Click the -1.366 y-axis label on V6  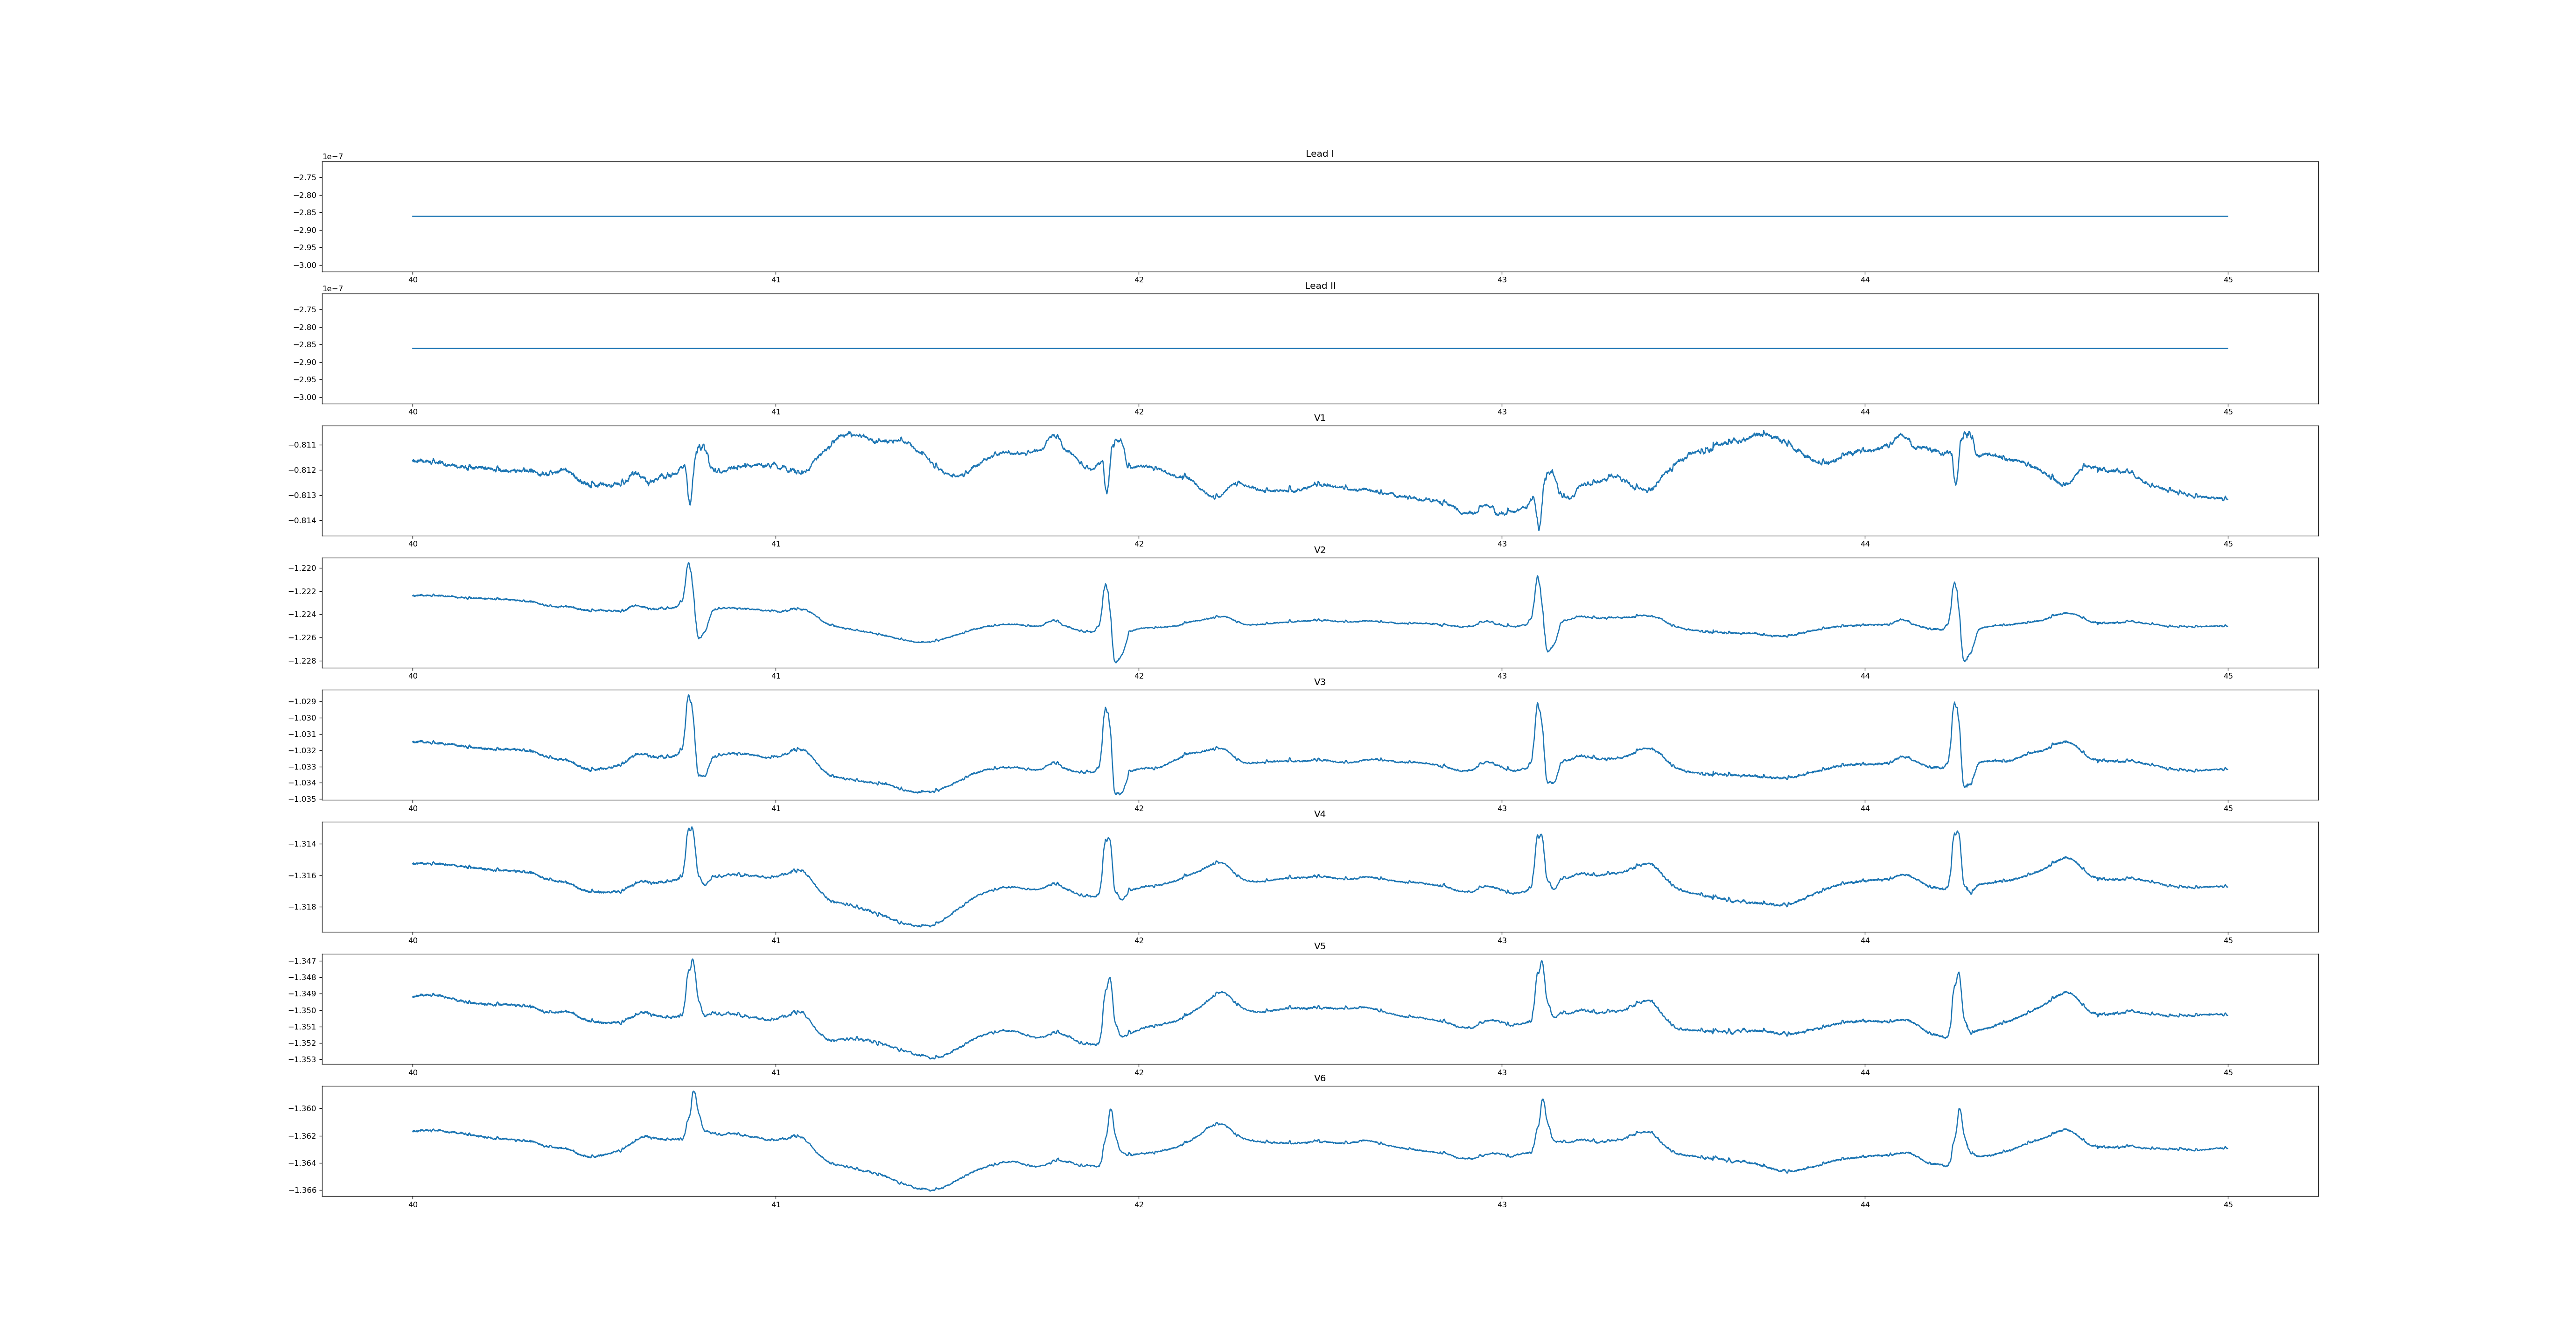pyautogui.click(x=303, y=1191)
